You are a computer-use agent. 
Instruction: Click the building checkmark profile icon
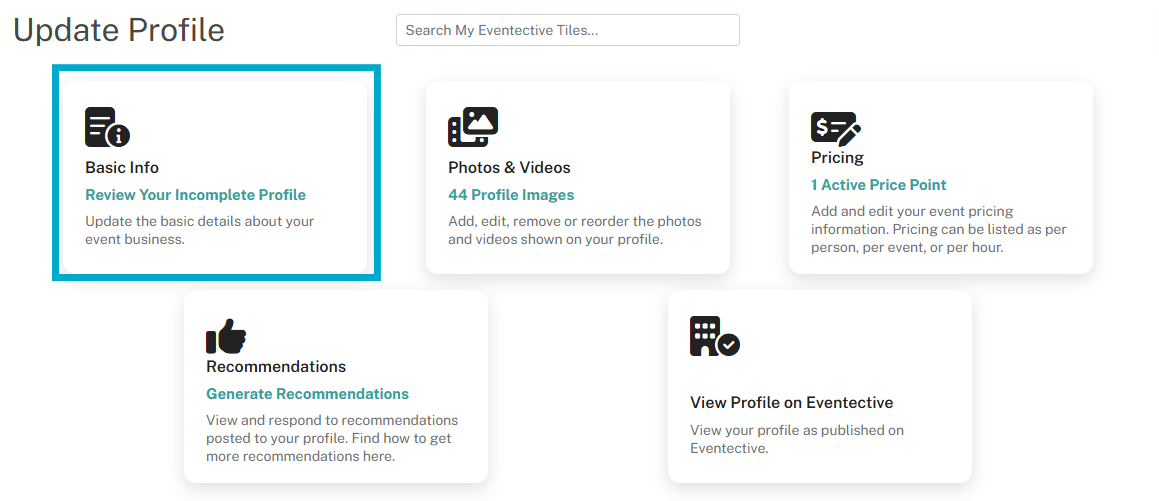click(715, 336)
